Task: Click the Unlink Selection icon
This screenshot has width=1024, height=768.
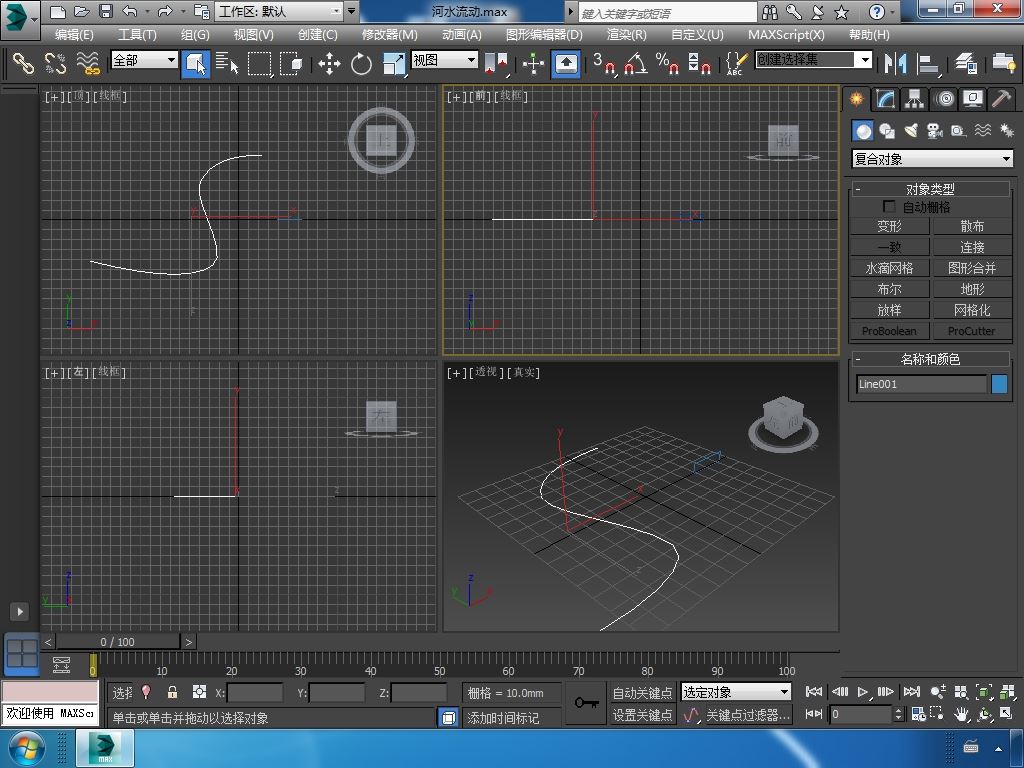Action: [x=56, y=63]
